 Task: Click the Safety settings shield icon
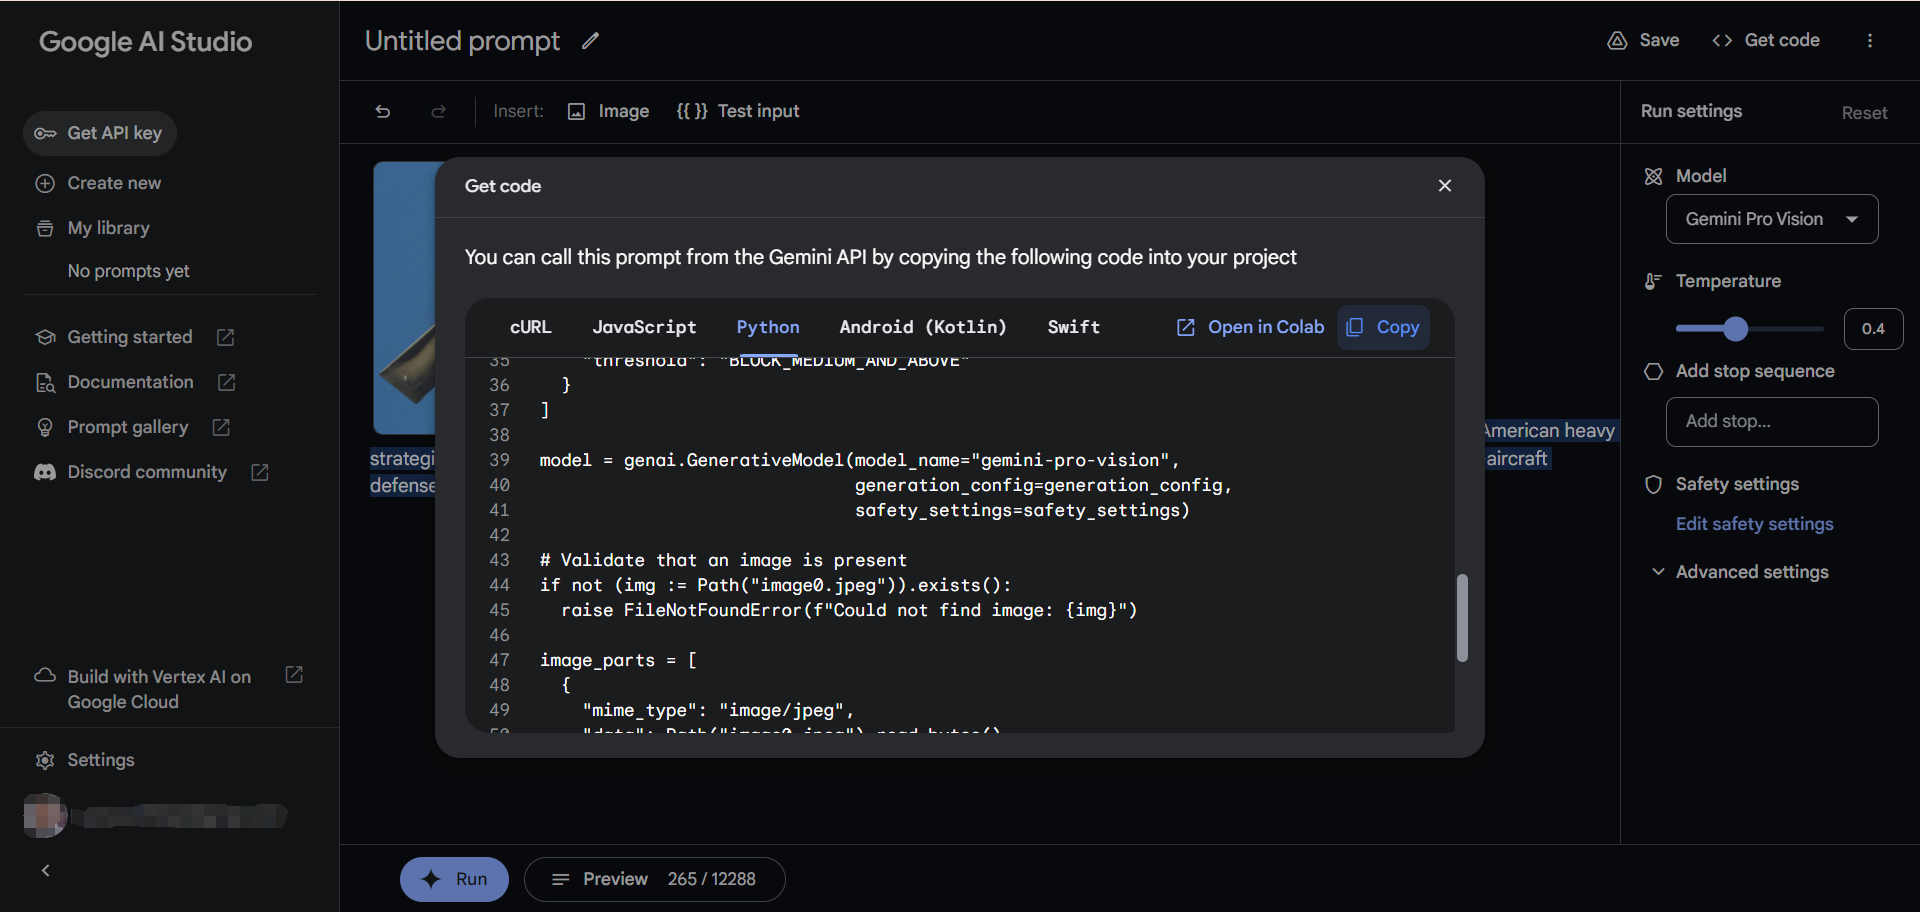pos(1653,484)
